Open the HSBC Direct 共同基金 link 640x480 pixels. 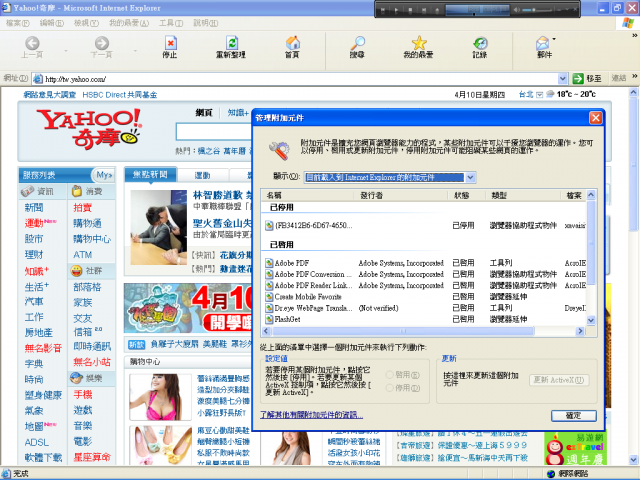[120, 95]
